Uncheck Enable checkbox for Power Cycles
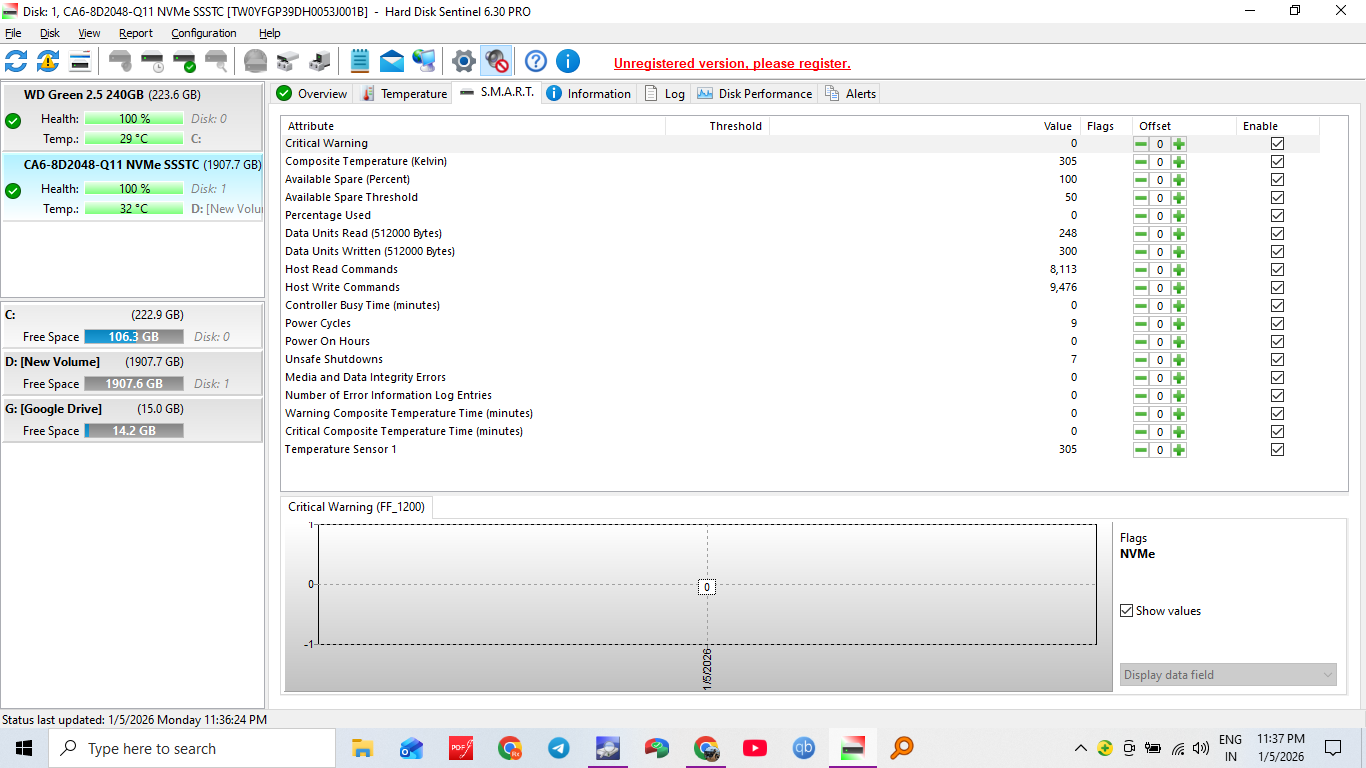 click(x=1277, y=324)
